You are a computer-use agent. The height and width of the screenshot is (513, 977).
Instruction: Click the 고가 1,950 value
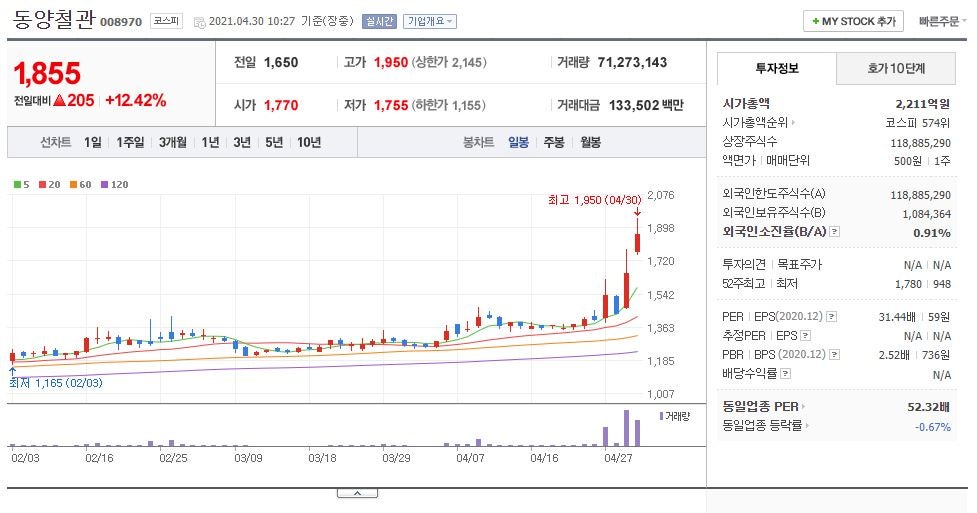coord(391,62)
